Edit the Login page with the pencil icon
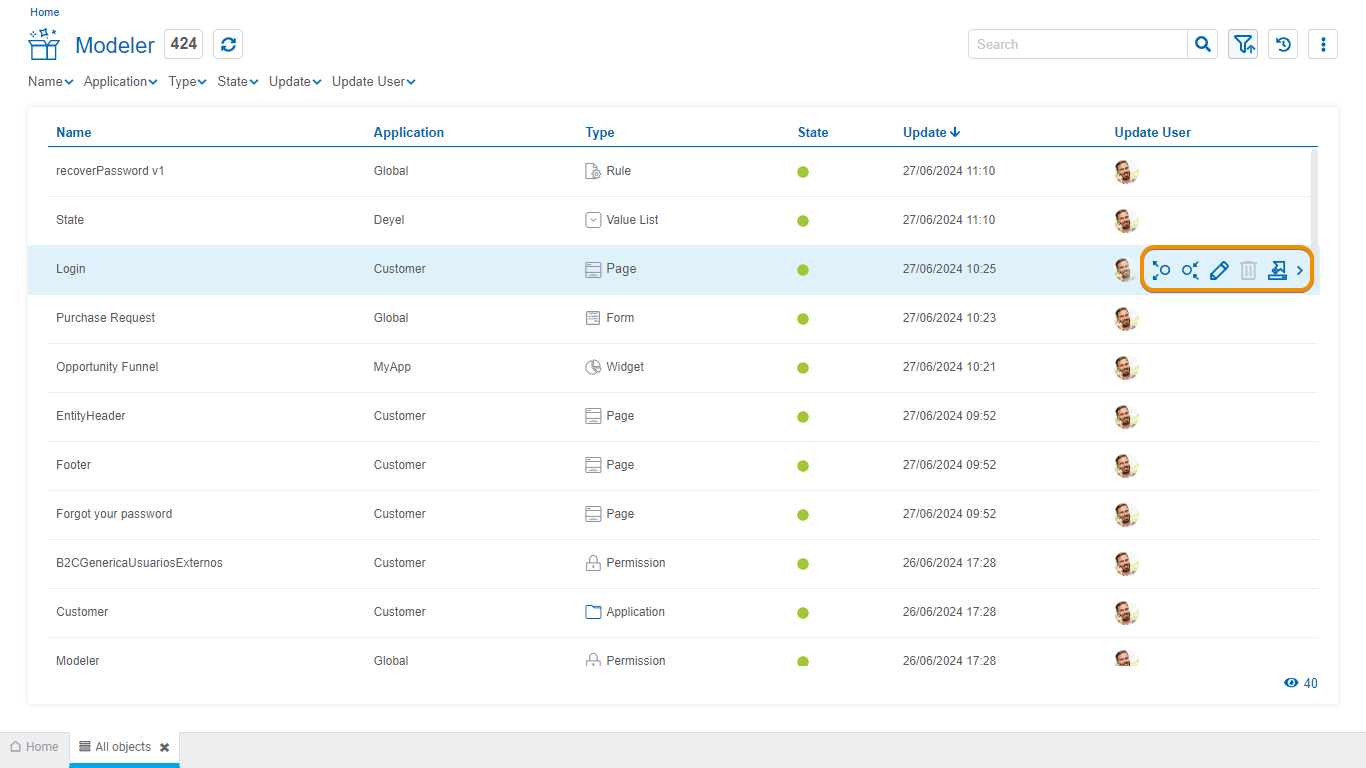This screenshot has width=1366, height=768. pyautogui.click(x=1219, y=270)
